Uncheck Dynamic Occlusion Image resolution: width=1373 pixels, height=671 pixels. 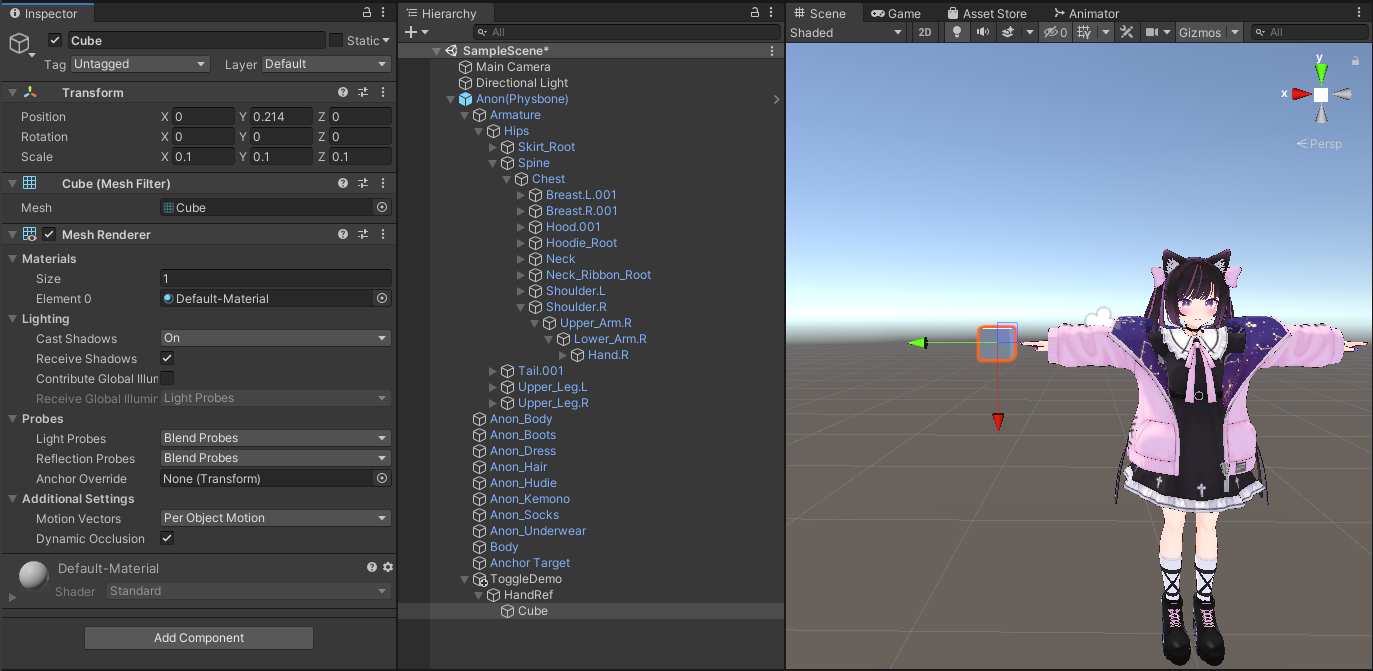[x=167, y=538]
